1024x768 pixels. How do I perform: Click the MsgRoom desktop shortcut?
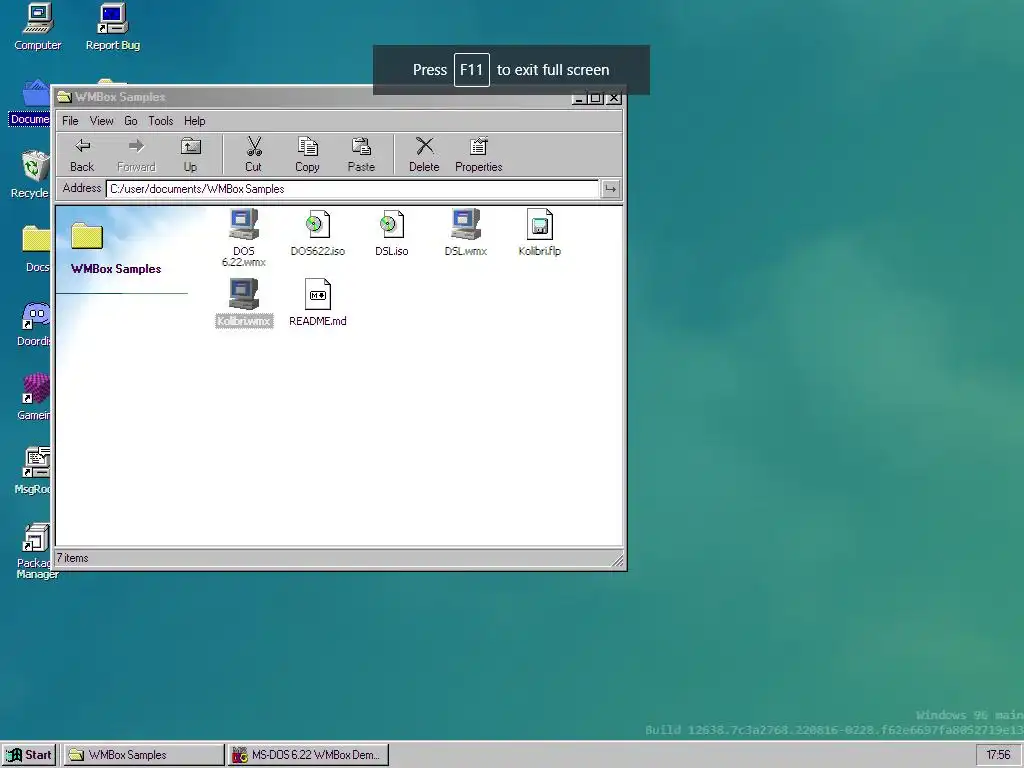coord(34,471)
